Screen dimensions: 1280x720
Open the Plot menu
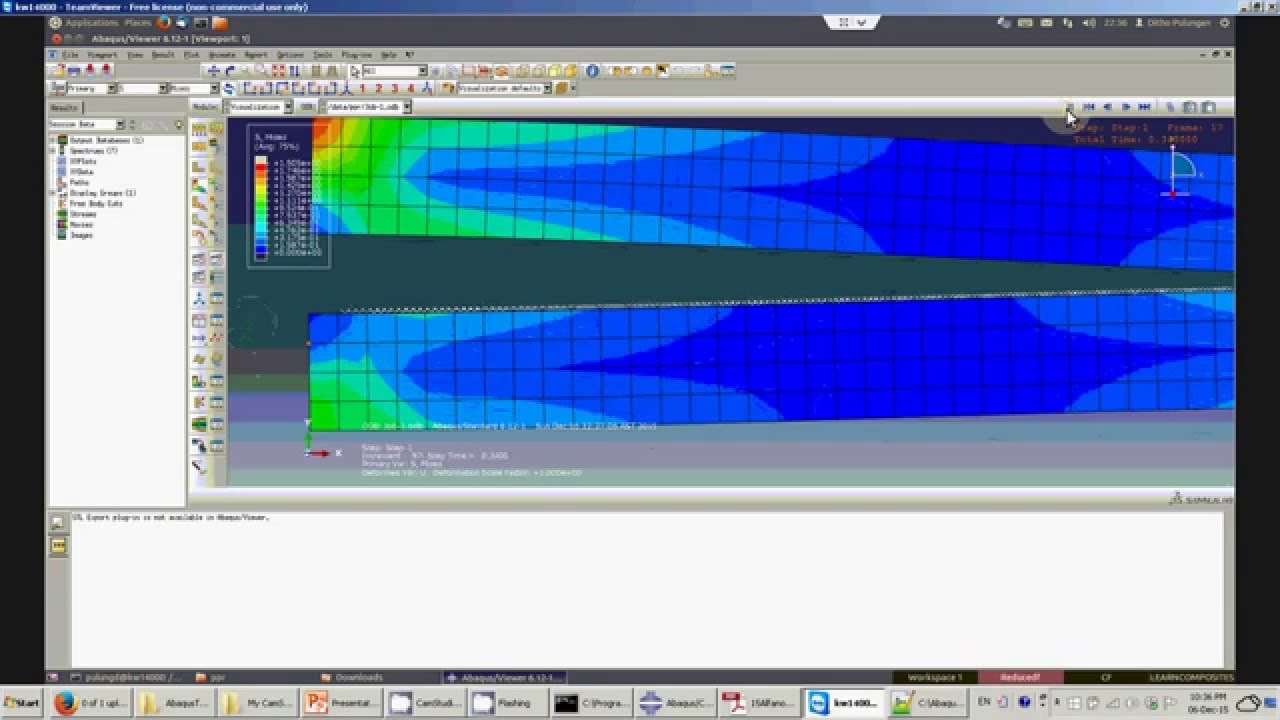coord(191,54)
